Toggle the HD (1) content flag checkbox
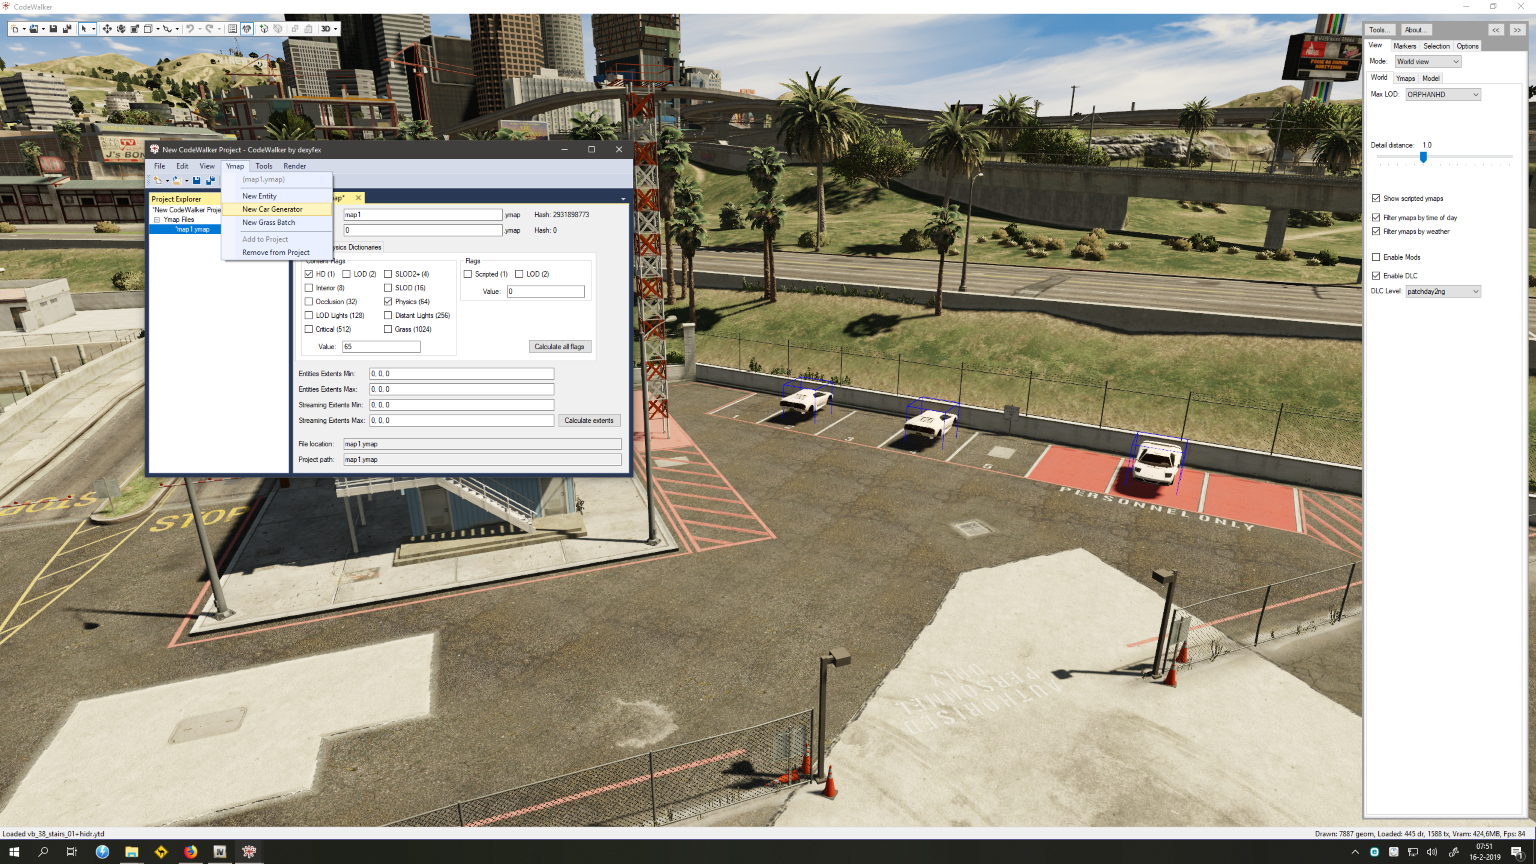Screen dimensions: 1536x864 coord(309,274)
